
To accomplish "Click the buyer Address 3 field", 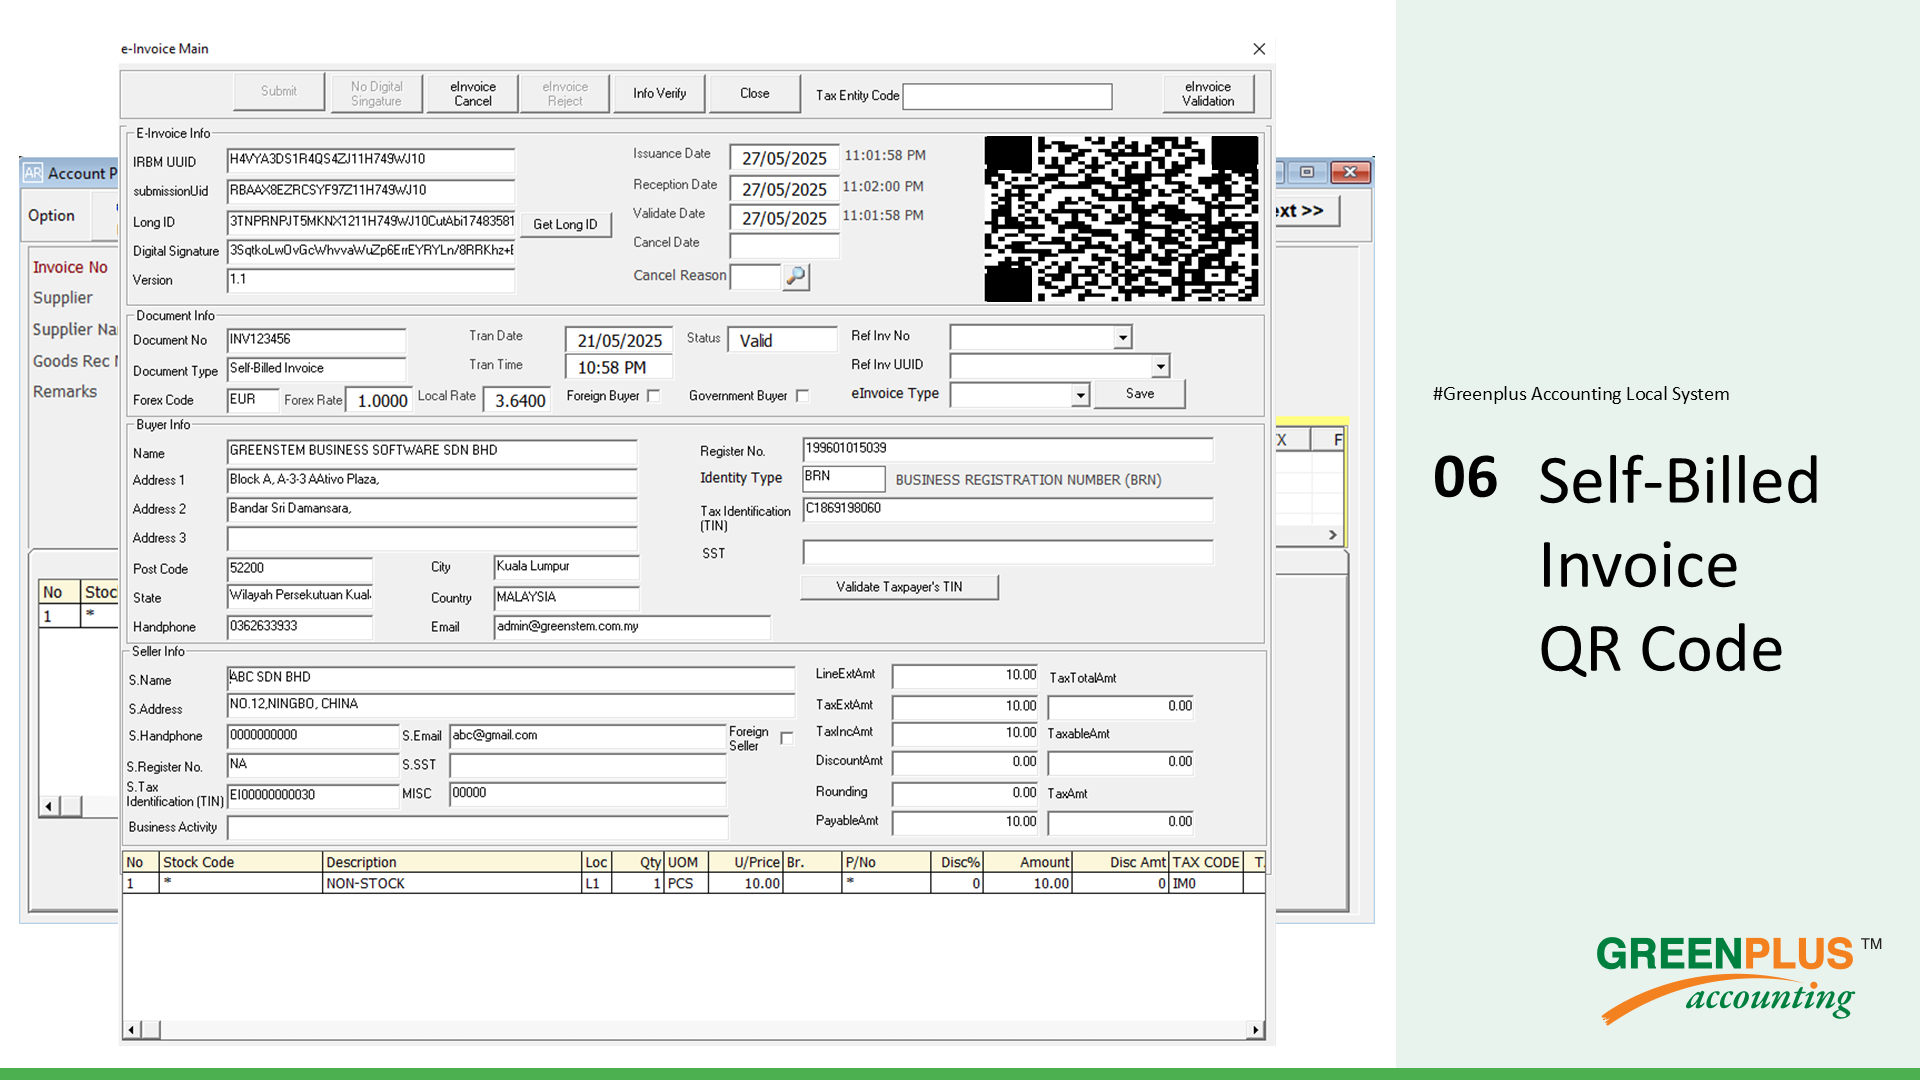I will [x=432, y=539].
